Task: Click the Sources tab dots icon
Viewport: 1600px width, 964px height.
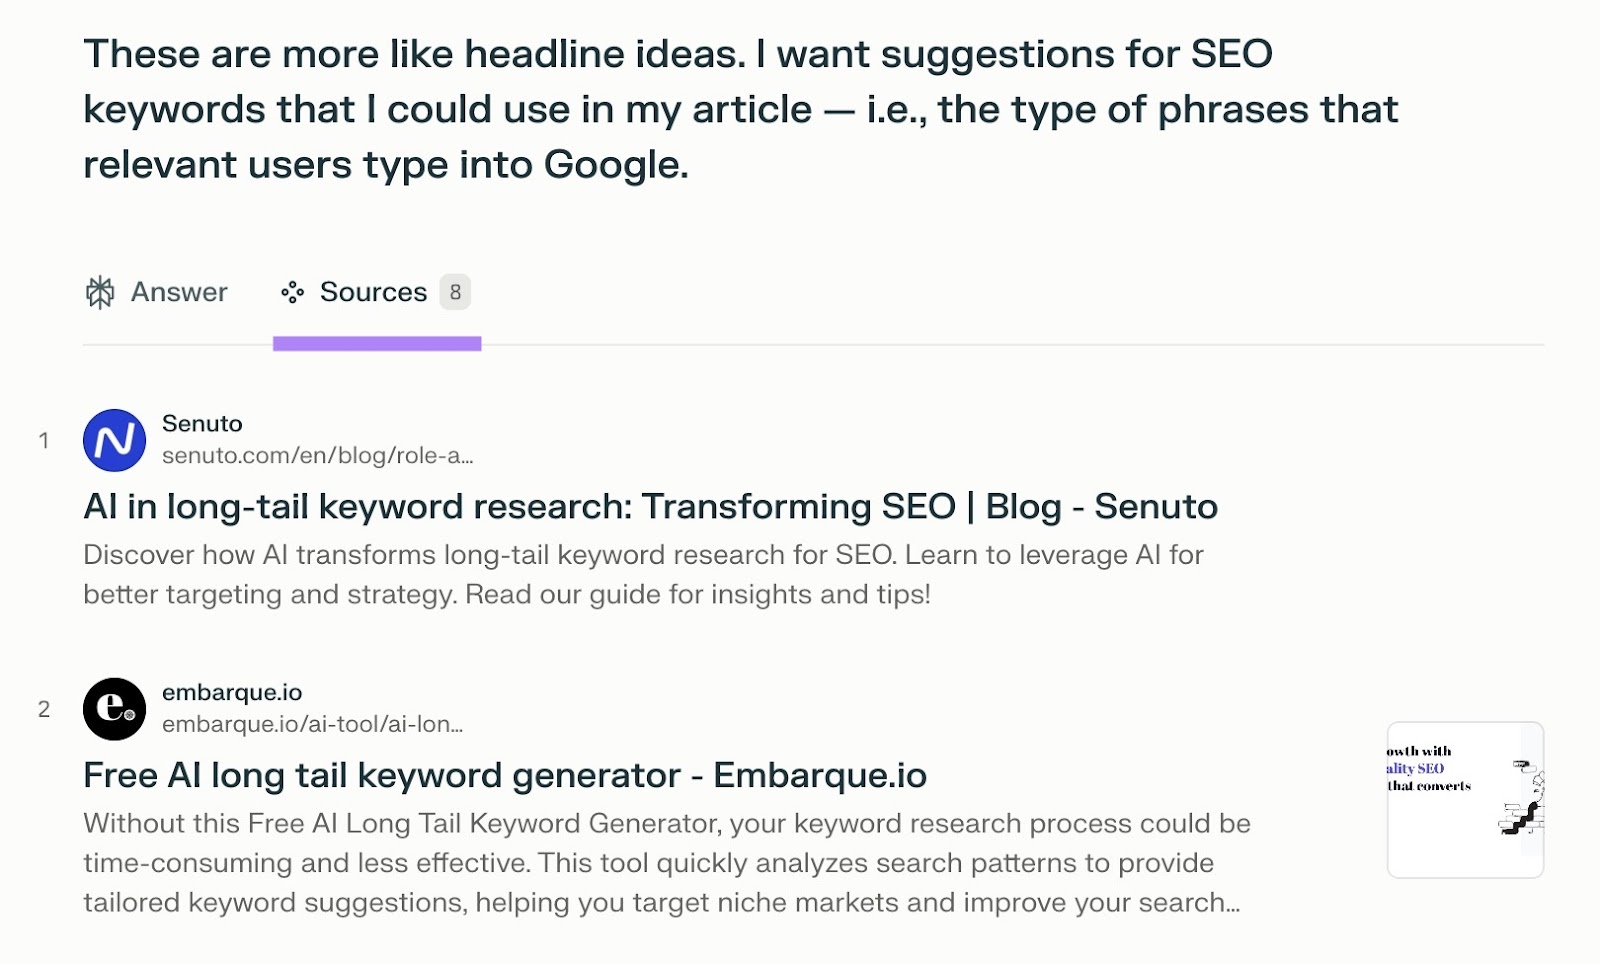Action: pos(292,292)
